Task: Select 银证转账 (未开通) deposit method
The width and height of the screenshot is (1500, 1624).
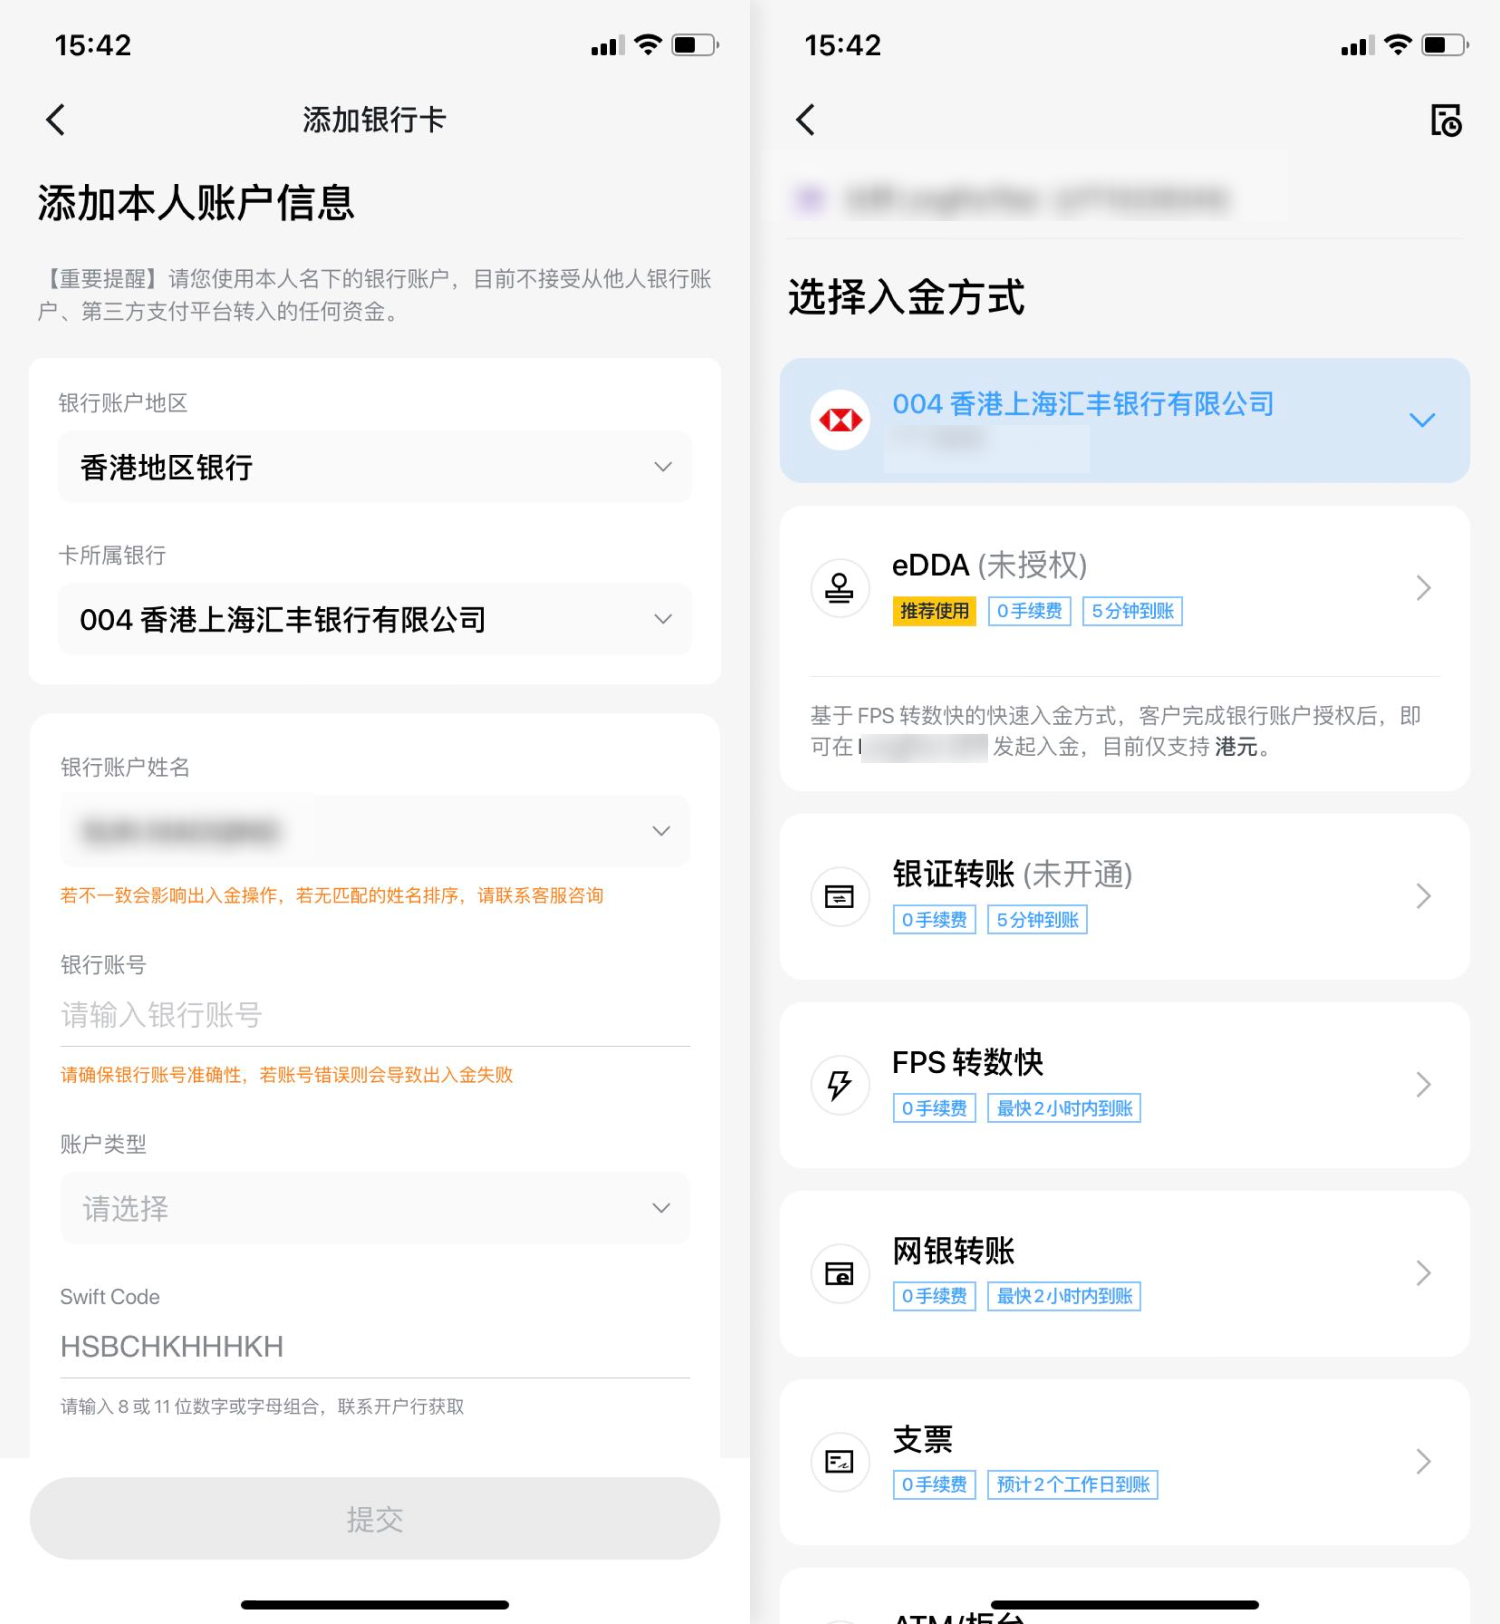Action: pyautogui.click(x=1125, y=896)
